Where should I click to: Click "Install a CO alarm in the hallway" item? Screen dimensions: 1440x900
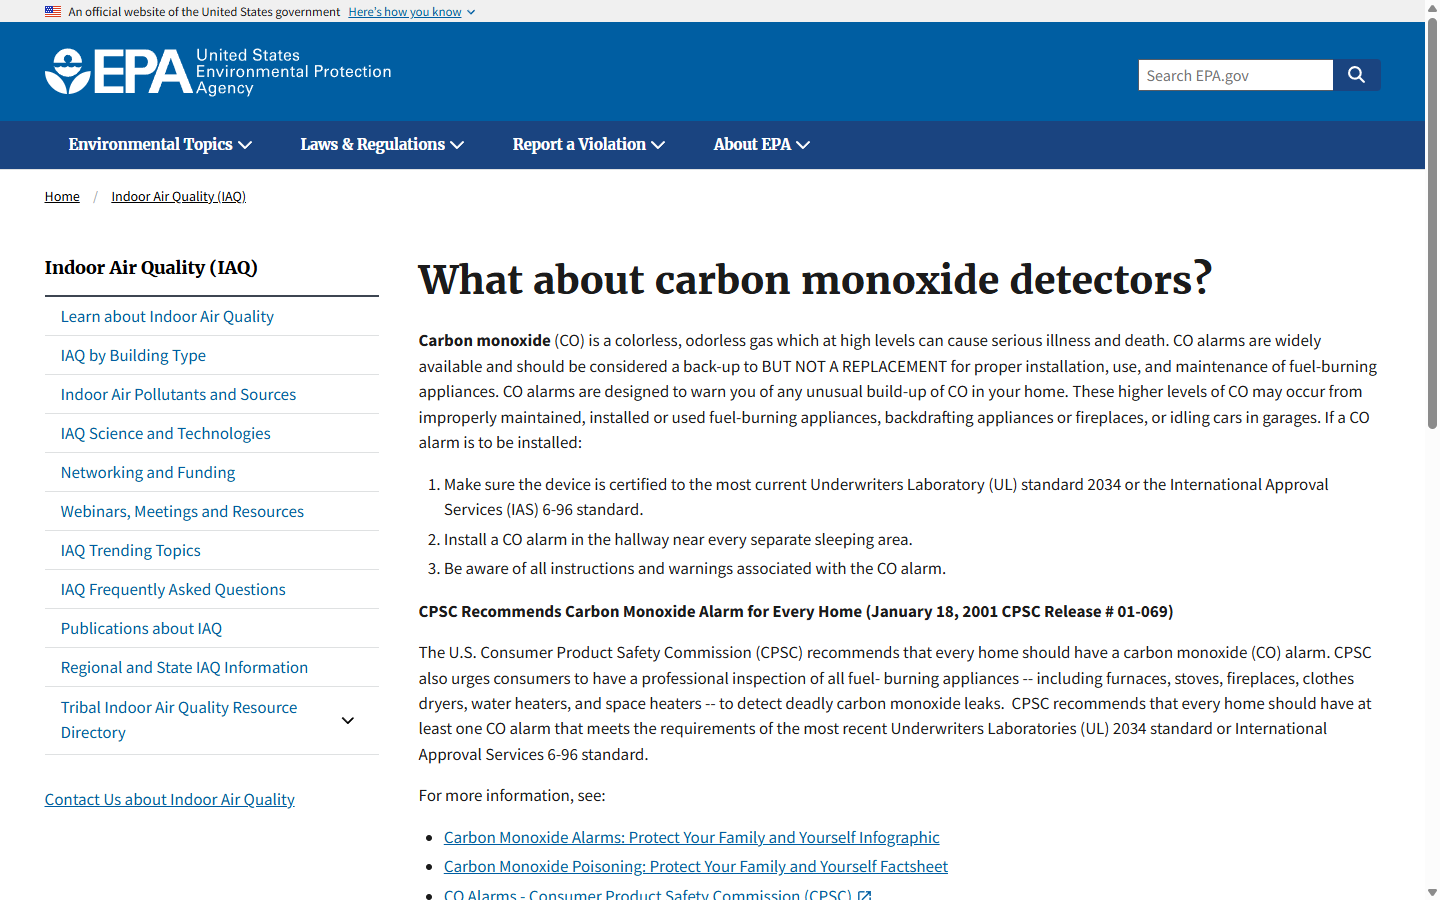coord(678,539)
